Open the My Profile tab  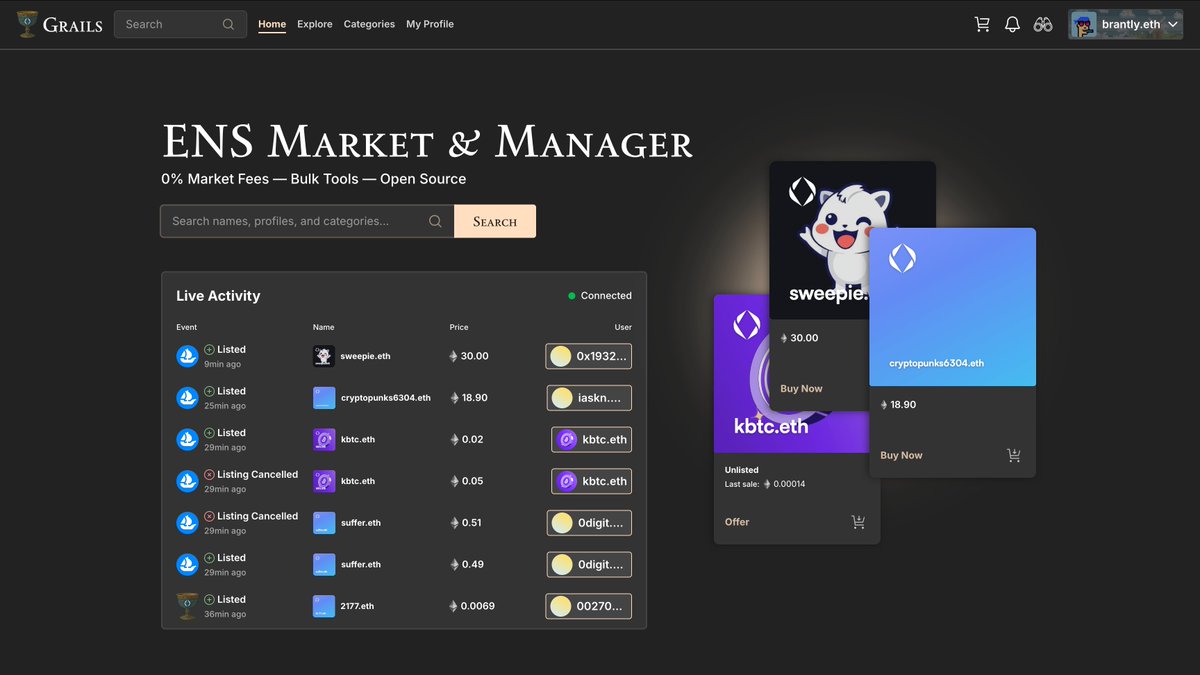(x=430, y=24)
